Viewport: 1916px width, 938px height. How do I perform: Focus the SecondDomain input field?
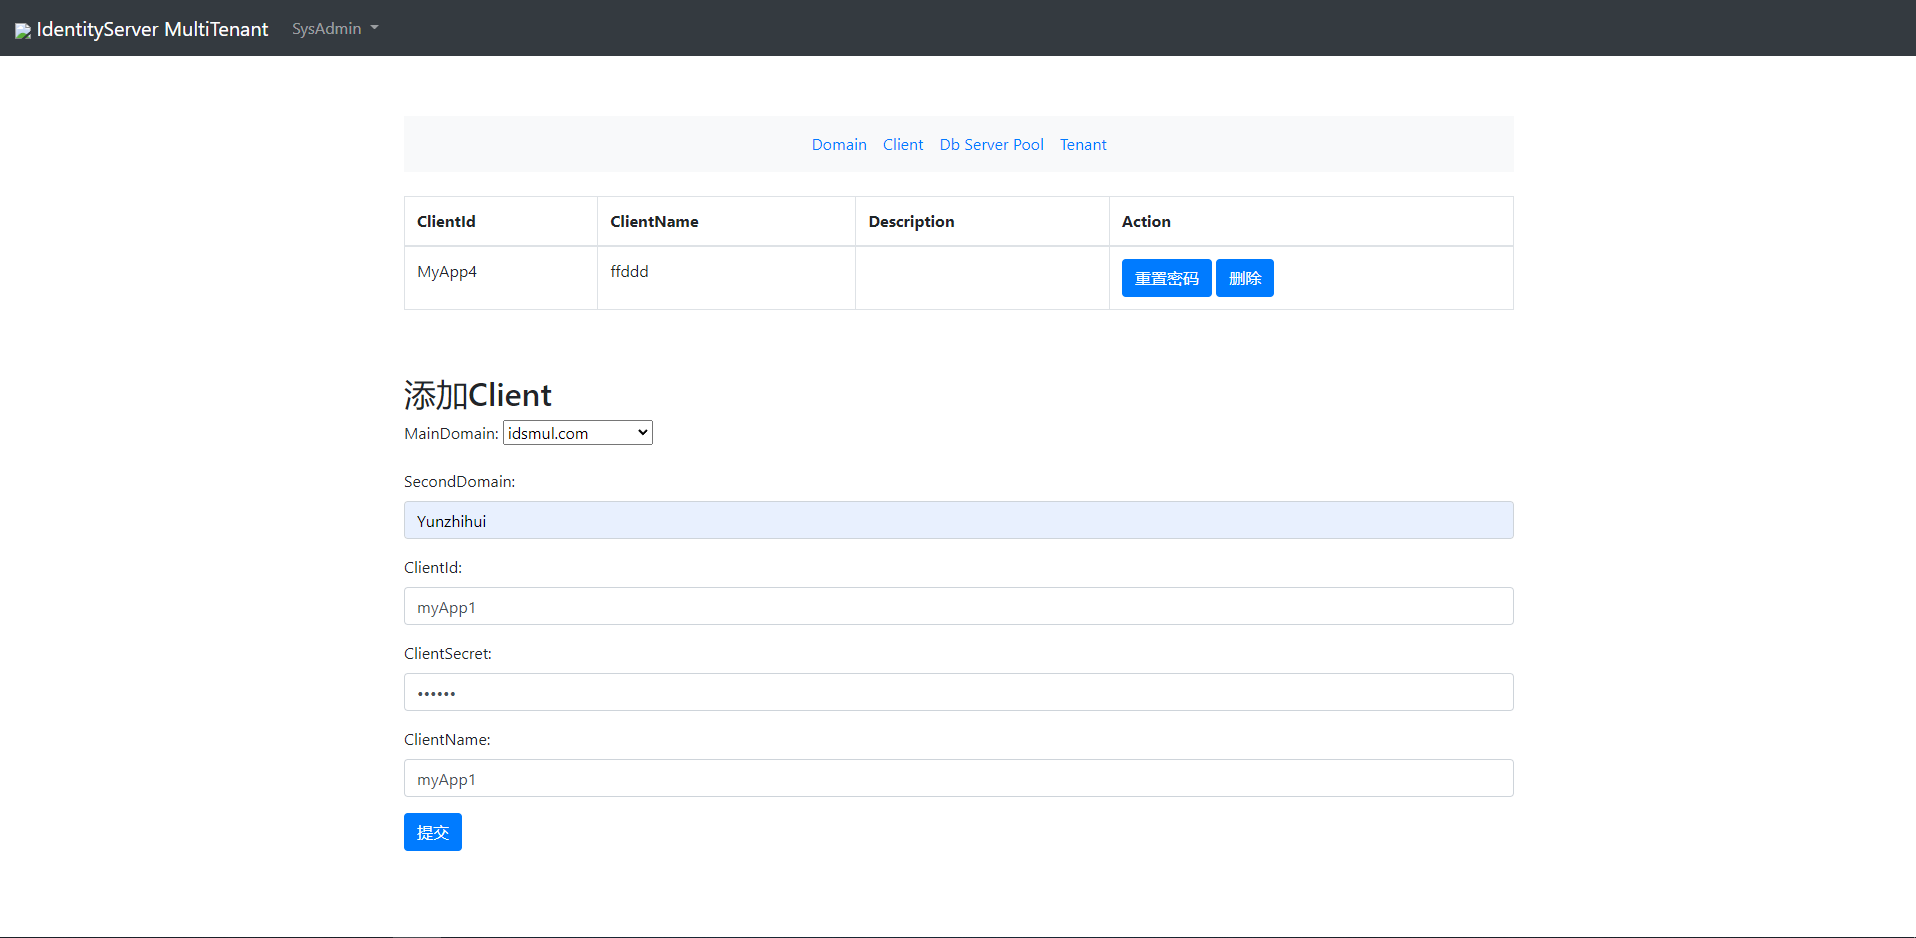coord(958,520)
